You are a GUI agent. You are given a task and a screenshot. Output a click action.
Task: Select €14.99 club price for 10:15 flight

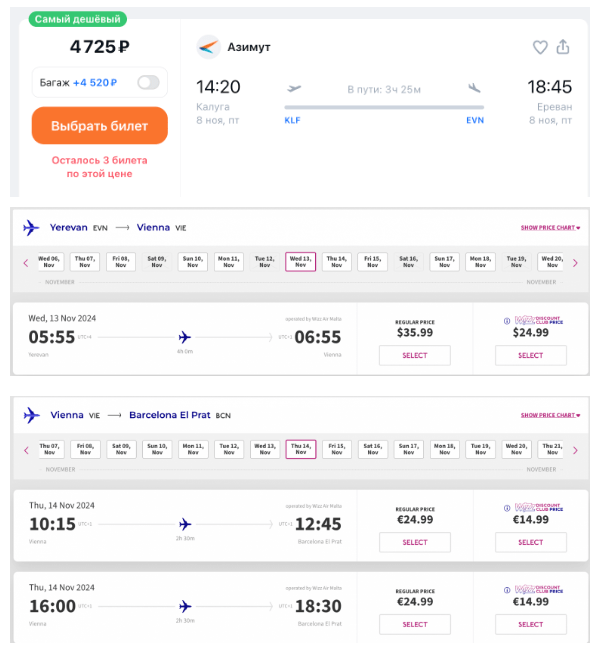pos(530,542)
